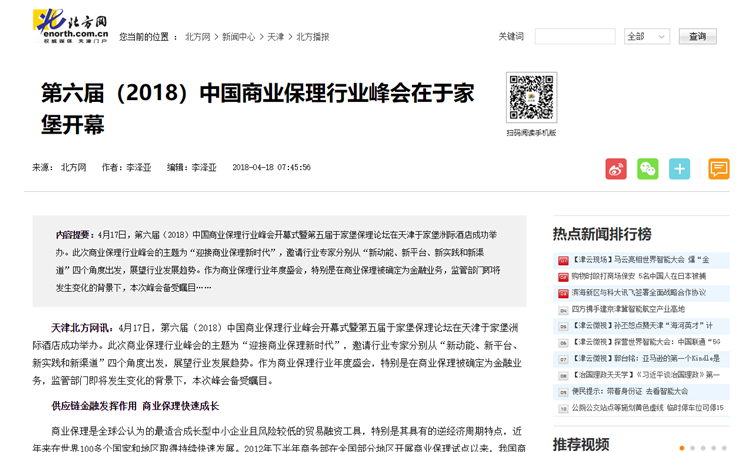The width and height of the screenshot is (750, 452).
Task: Go to 北方网 in breadcrumb
Action: tap(197, 37)
